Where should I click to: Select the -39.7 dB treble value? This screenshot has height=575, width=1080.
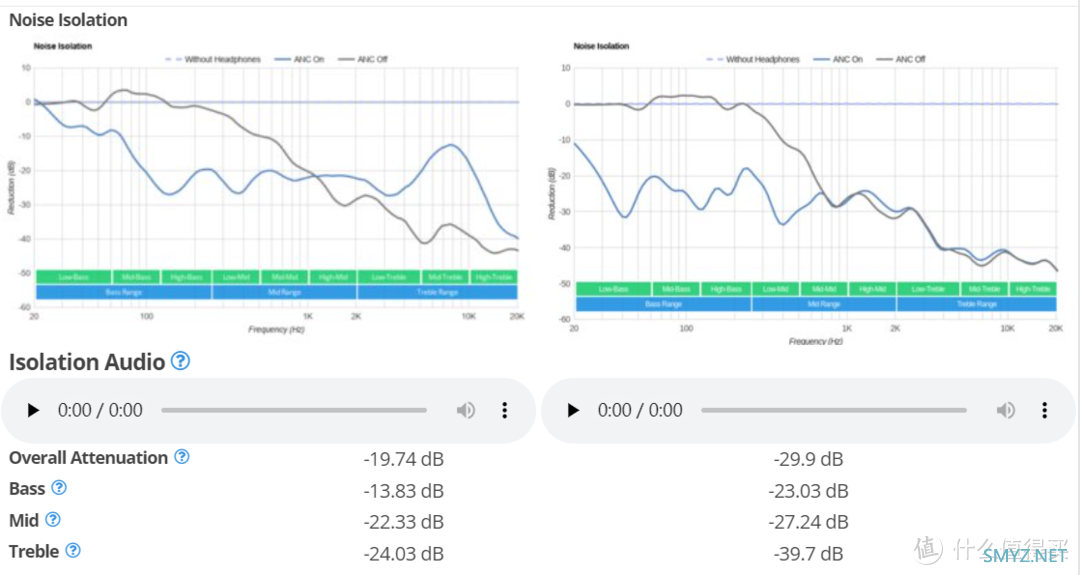(808, 554)
